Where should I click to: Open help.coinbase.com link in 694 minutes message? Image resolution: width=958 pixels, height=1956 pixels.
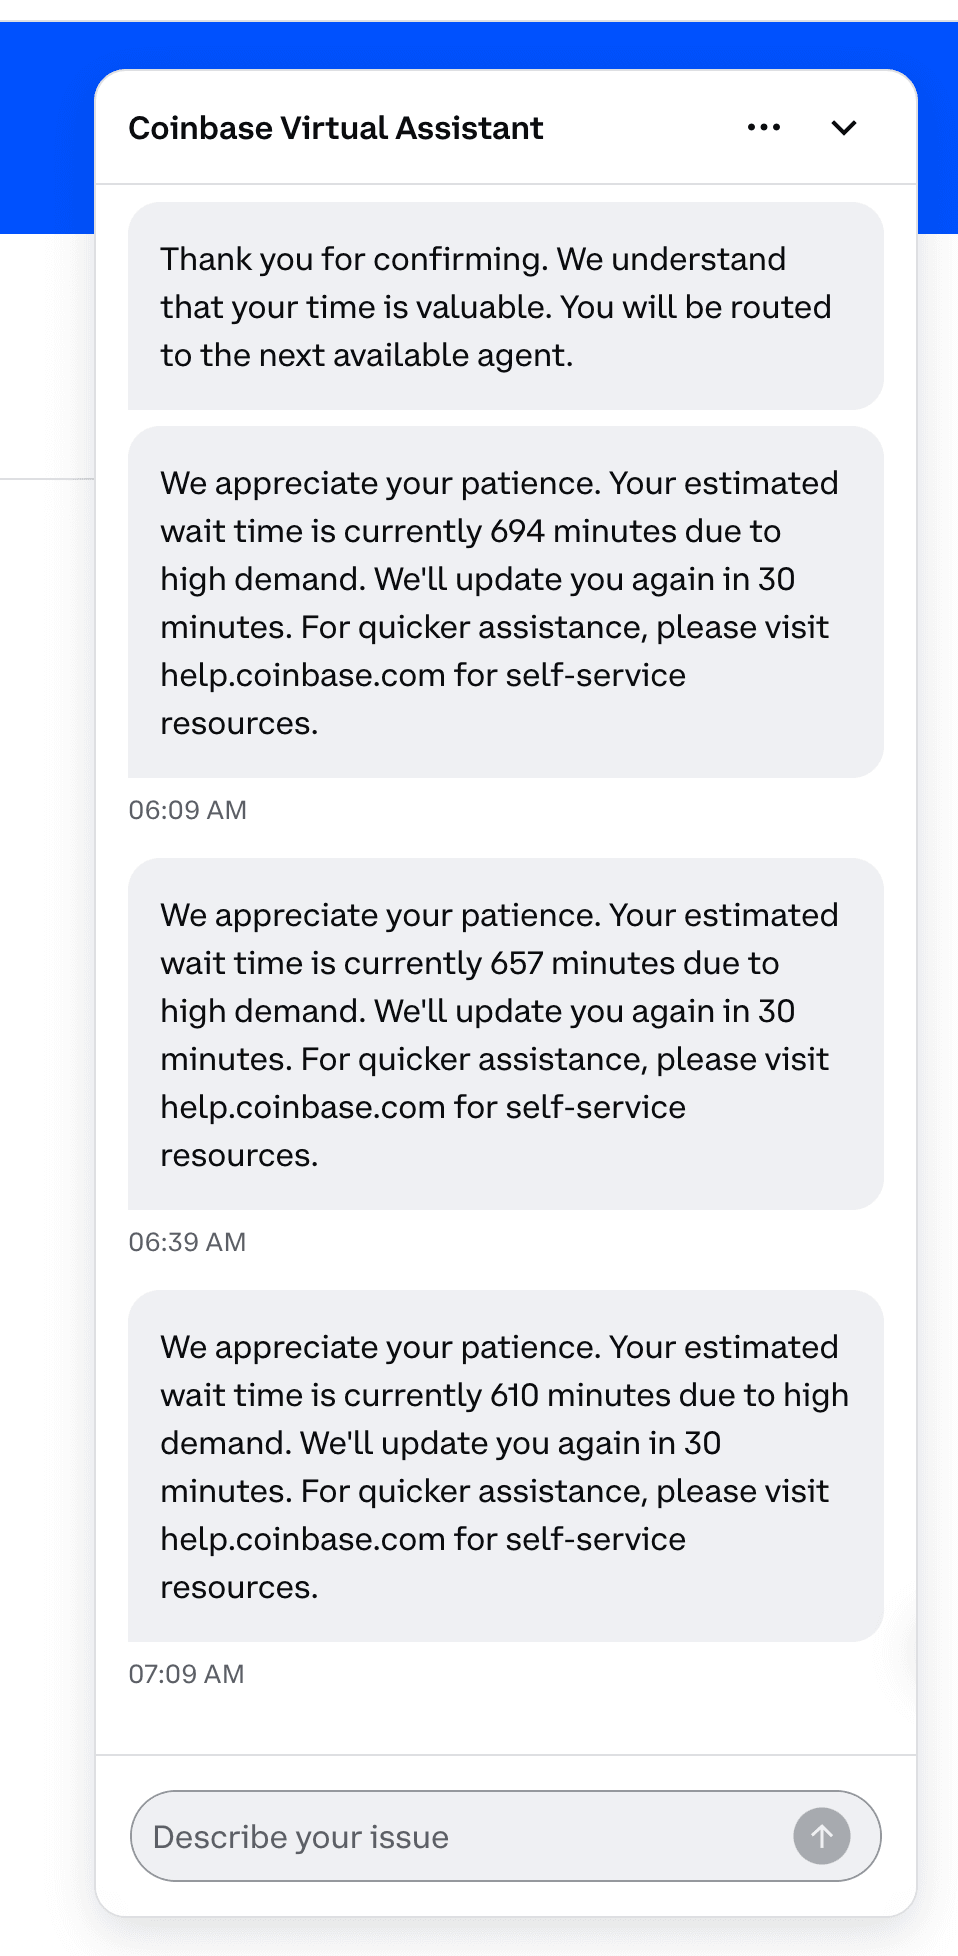pyautogui.click(x=303, y=675)
